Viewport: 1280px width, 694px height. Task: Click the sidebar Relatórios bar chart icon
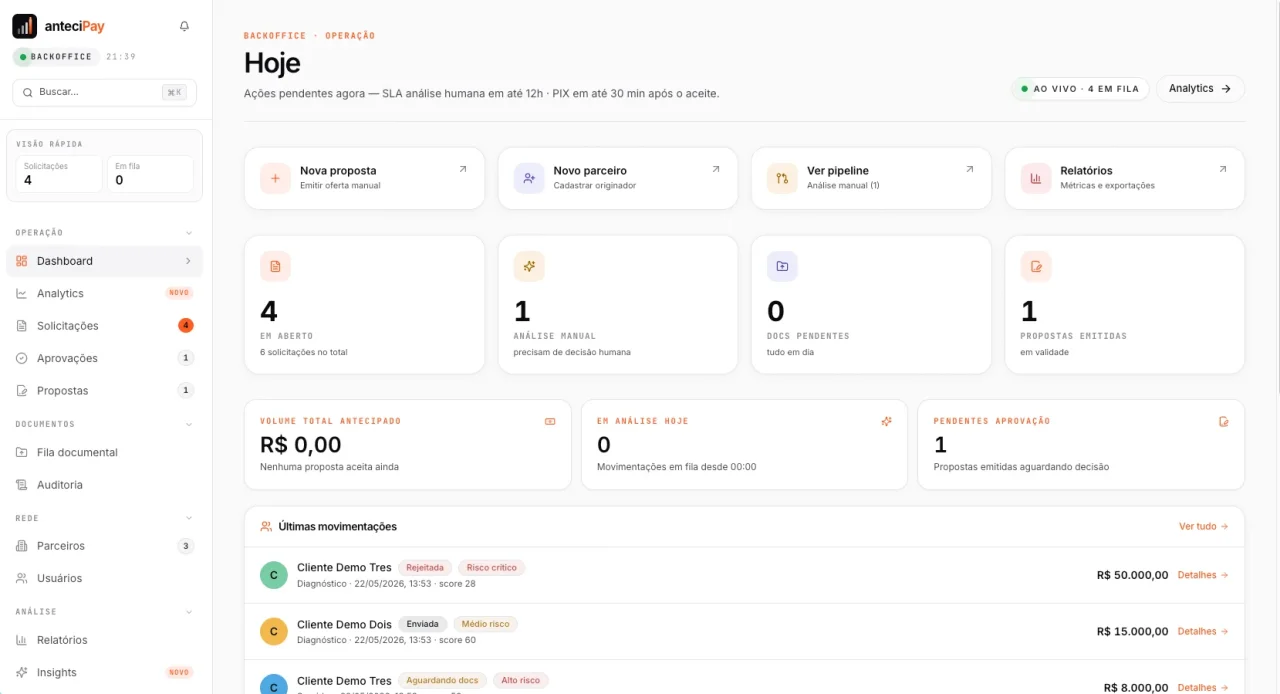(22, 640)
